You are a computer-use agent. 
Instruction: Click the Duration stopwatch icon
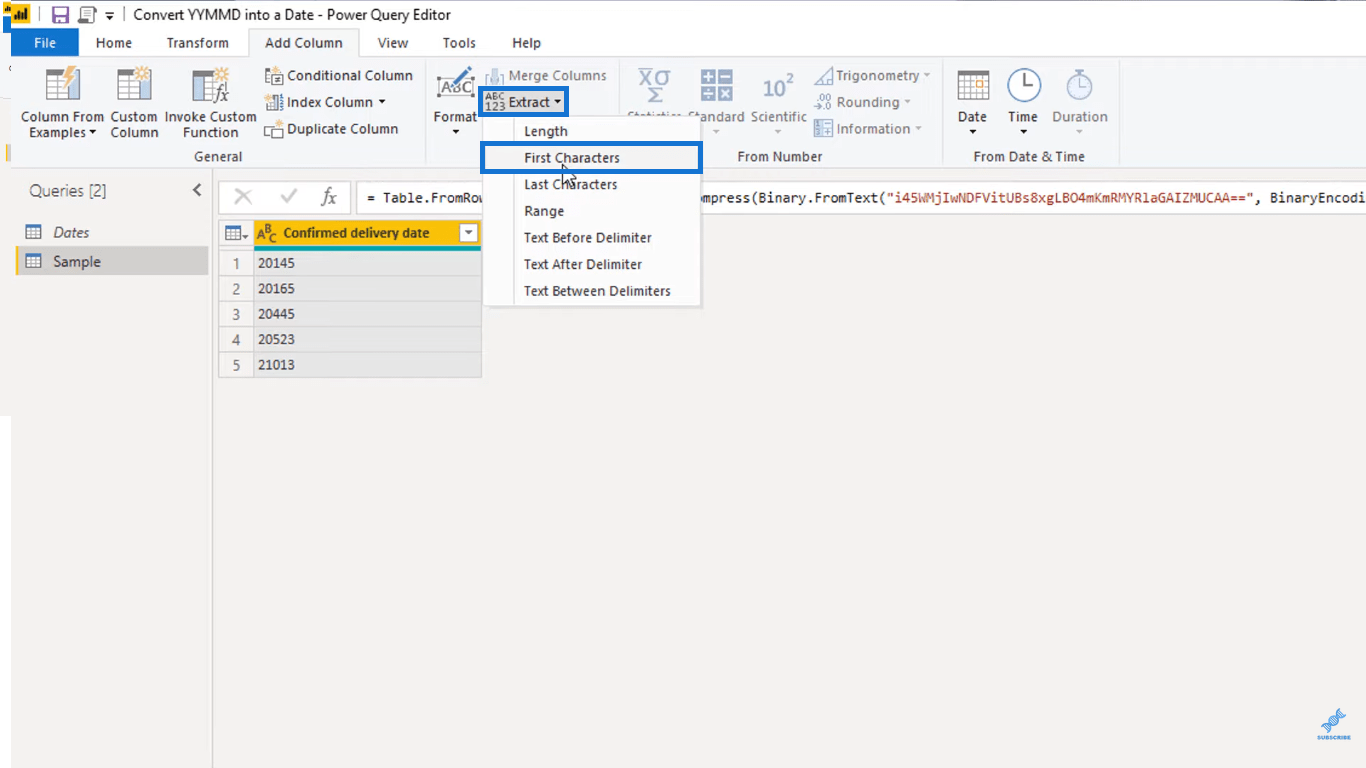point(1079,86)
